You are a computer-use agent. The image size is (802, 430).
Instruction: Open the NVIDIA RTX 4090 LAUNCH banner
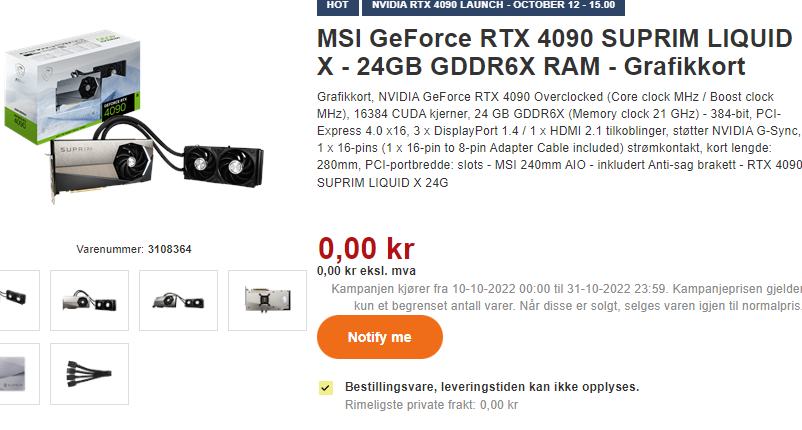493,6
